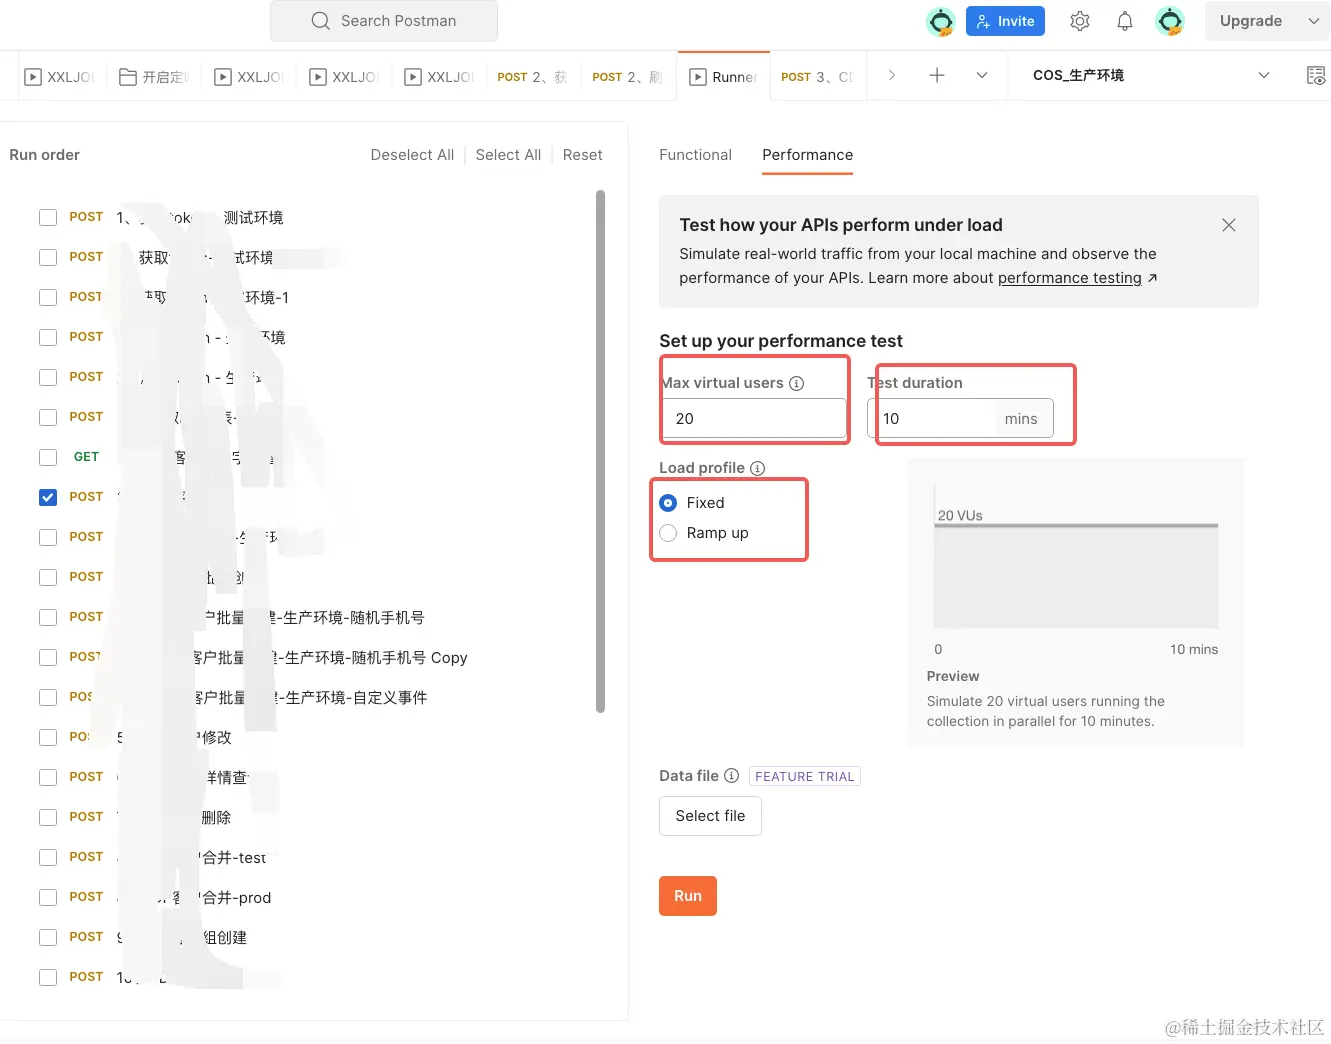Expand the Upgrade options chevron
The width and height of the screenshot is (1331, 1044).
coord(1314,21)
